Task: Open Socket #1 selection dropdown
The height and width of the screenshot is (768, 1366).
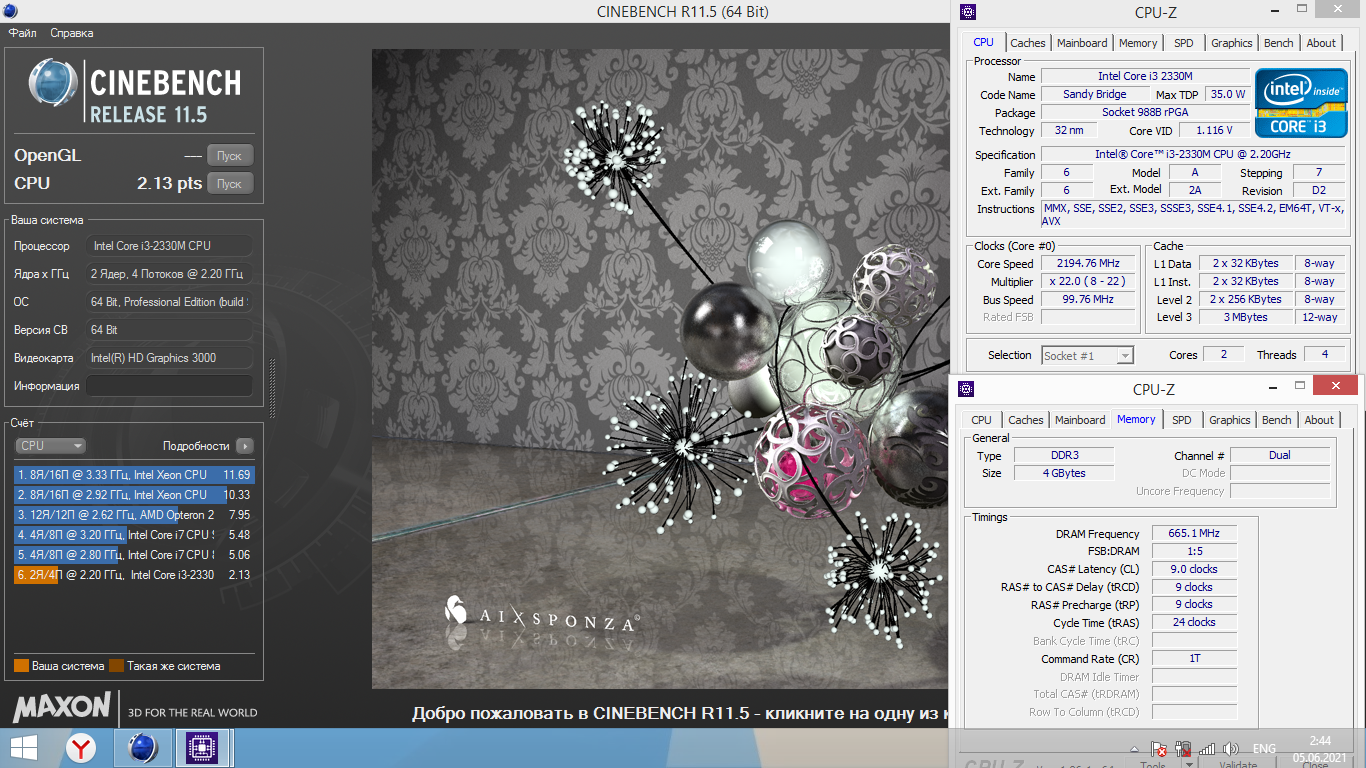Action: (x=1087, y=355)
